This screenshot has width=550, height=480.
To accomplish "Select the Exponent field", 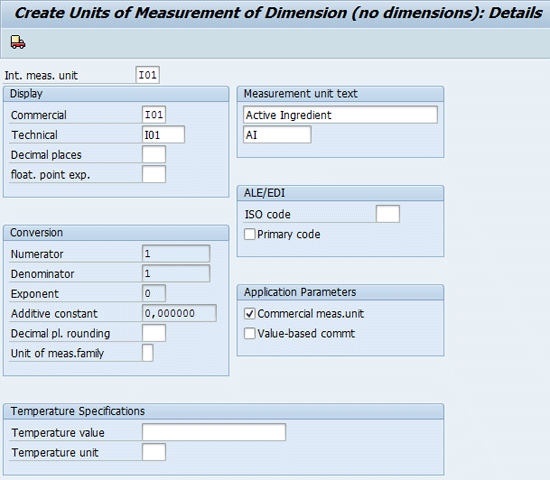I will click(154, 293).
